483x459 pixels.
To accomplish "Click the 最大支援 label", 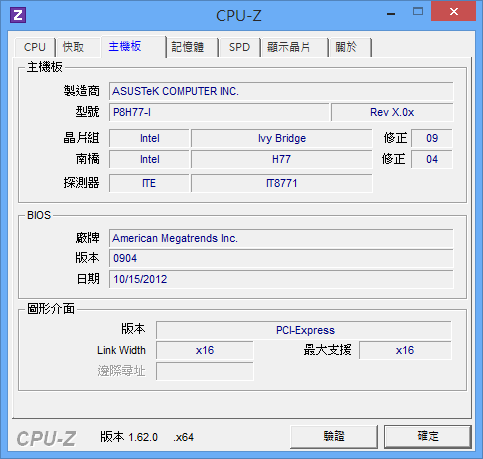I will tap(327, 350).
